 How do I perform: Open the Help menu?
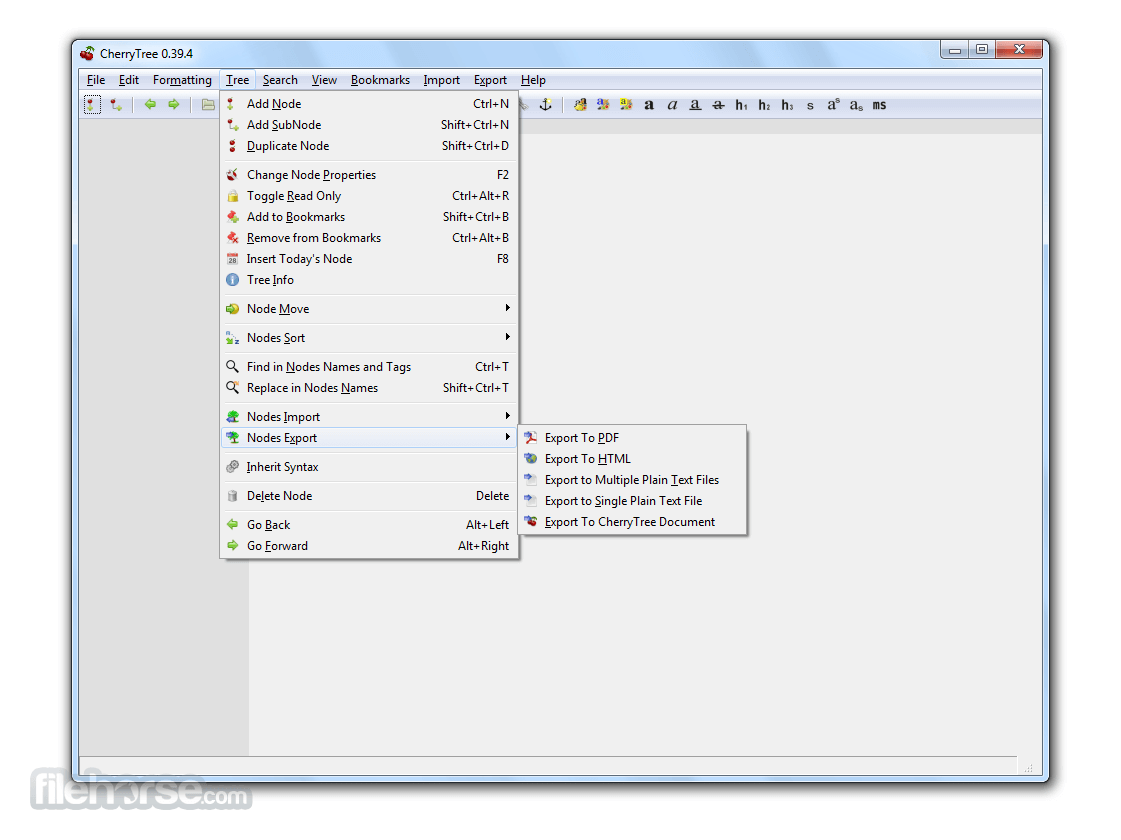pos(533,80)
